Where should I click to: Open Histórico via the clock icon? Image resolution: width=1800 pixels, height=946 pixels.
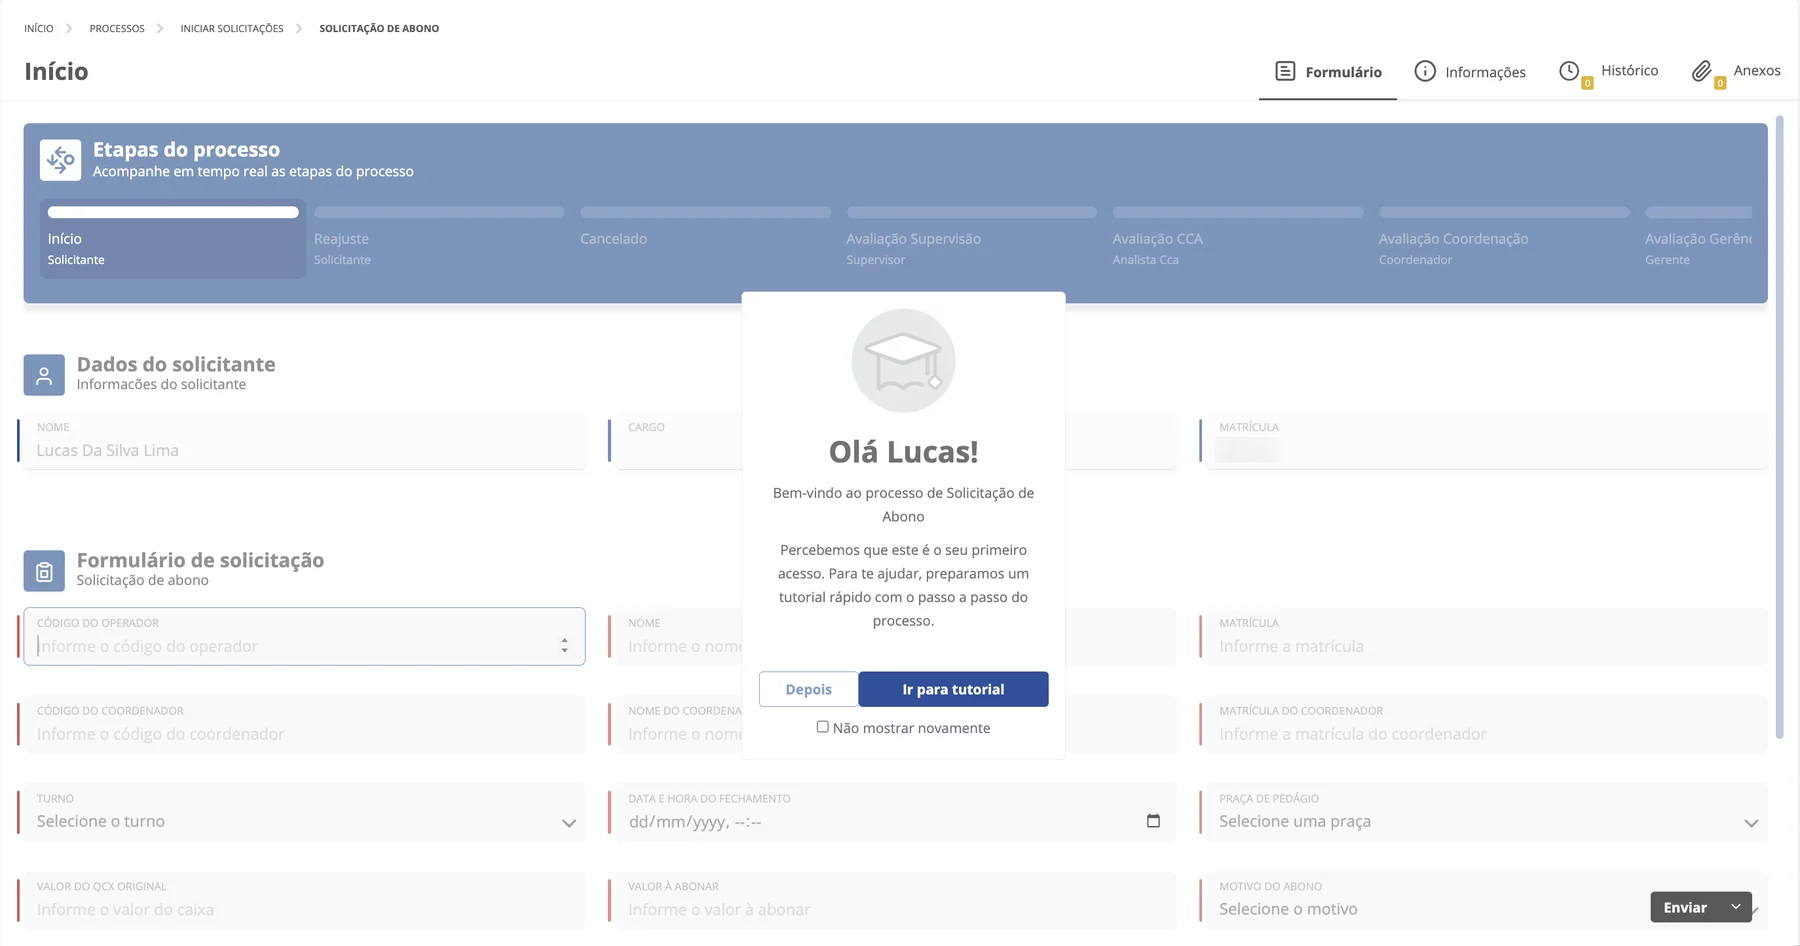pos(1569,71)
